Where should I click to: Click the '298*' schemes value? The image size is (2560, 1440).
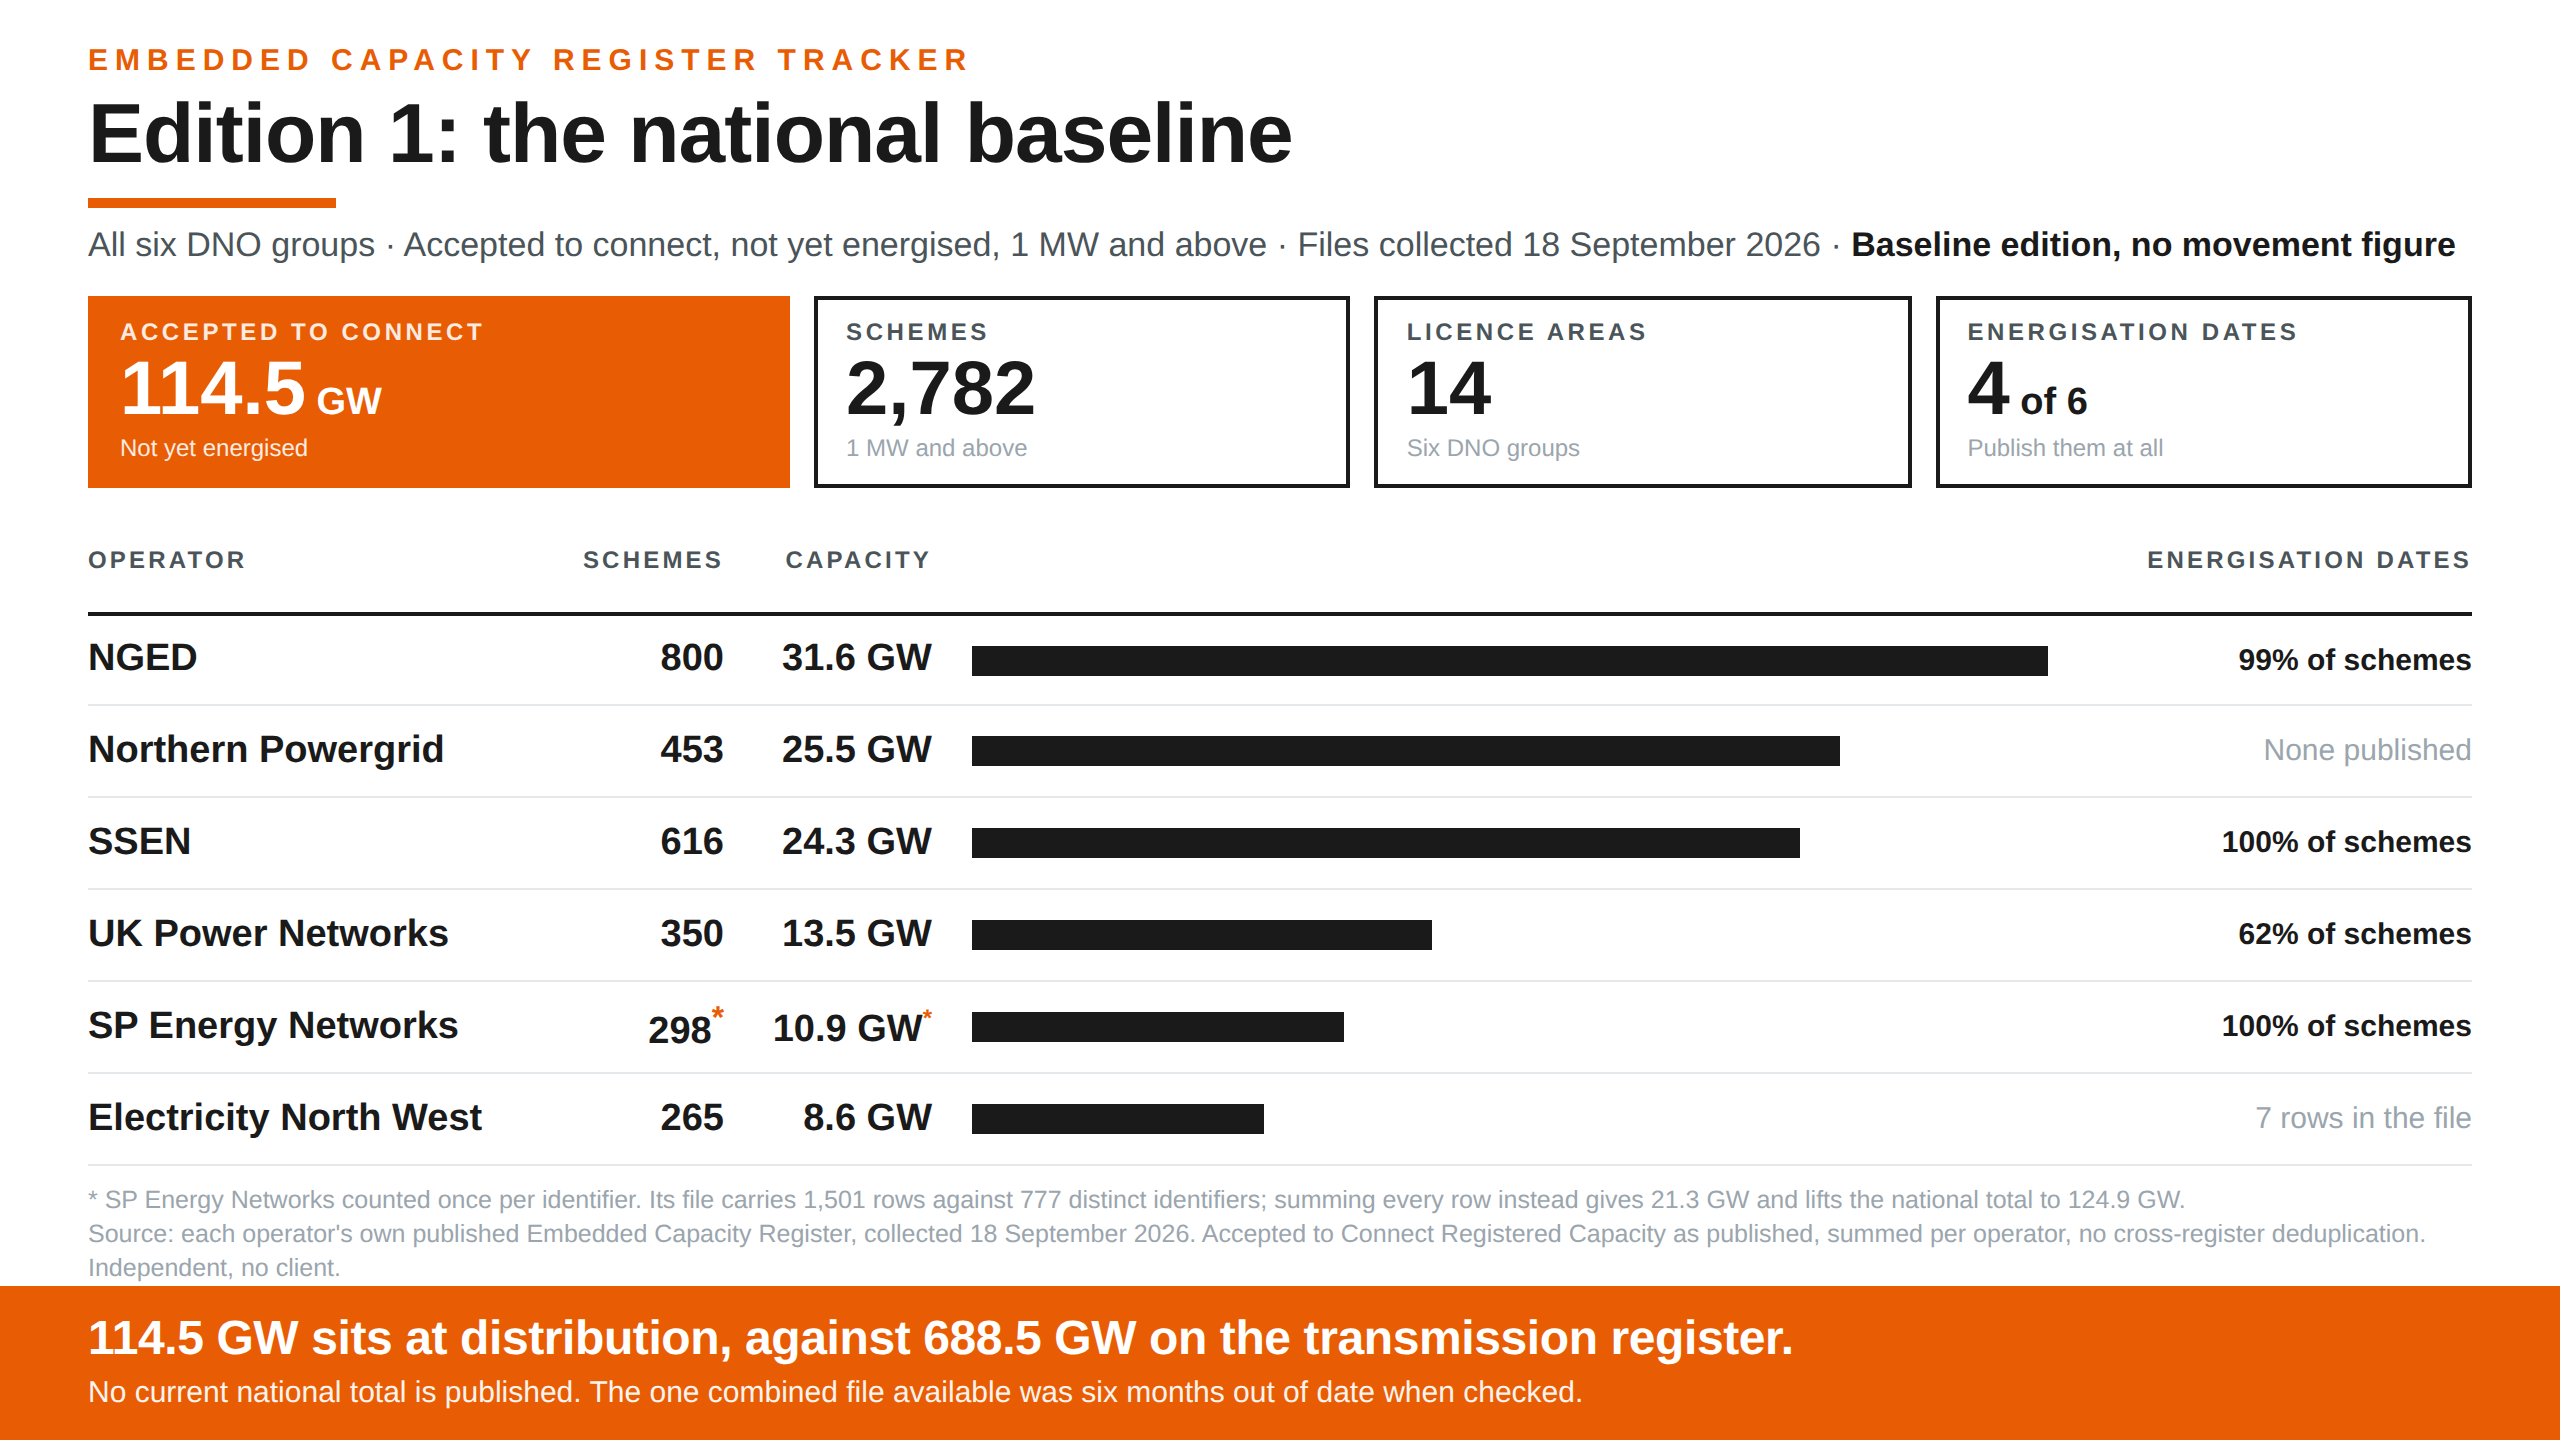point(686,1027)
